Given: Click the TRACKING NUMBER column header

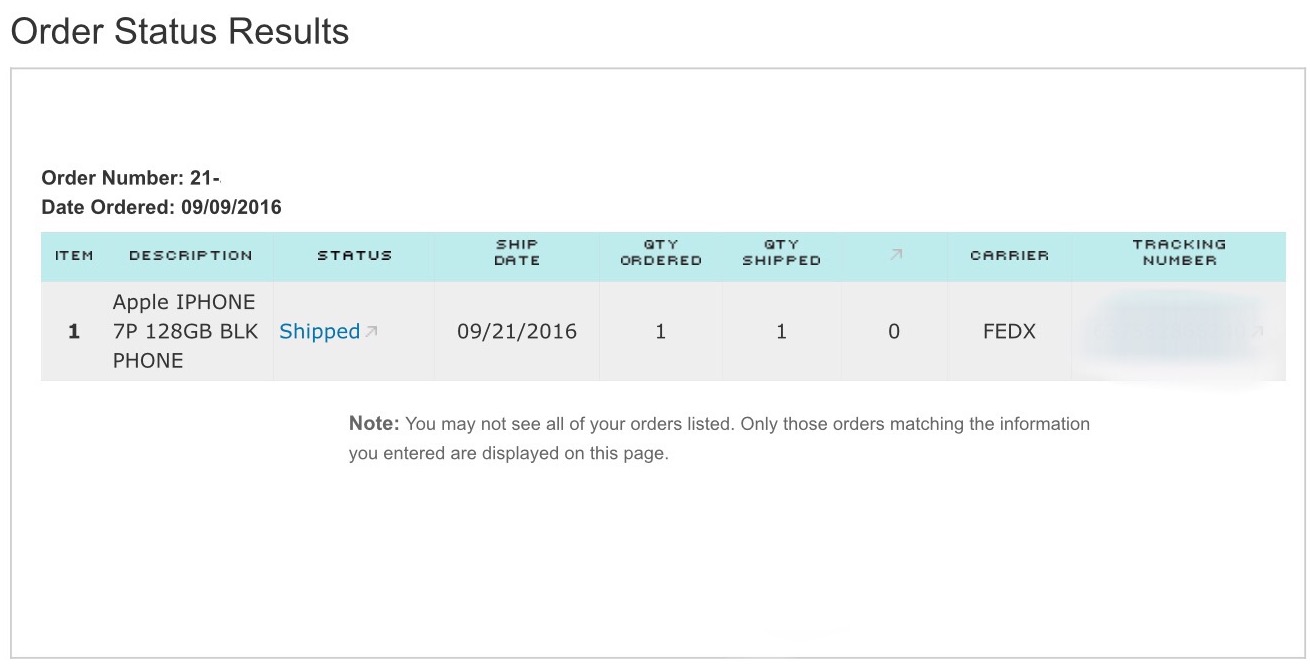Looking at the screenshot, I should pyautogui.click(x=1180, y=252).
